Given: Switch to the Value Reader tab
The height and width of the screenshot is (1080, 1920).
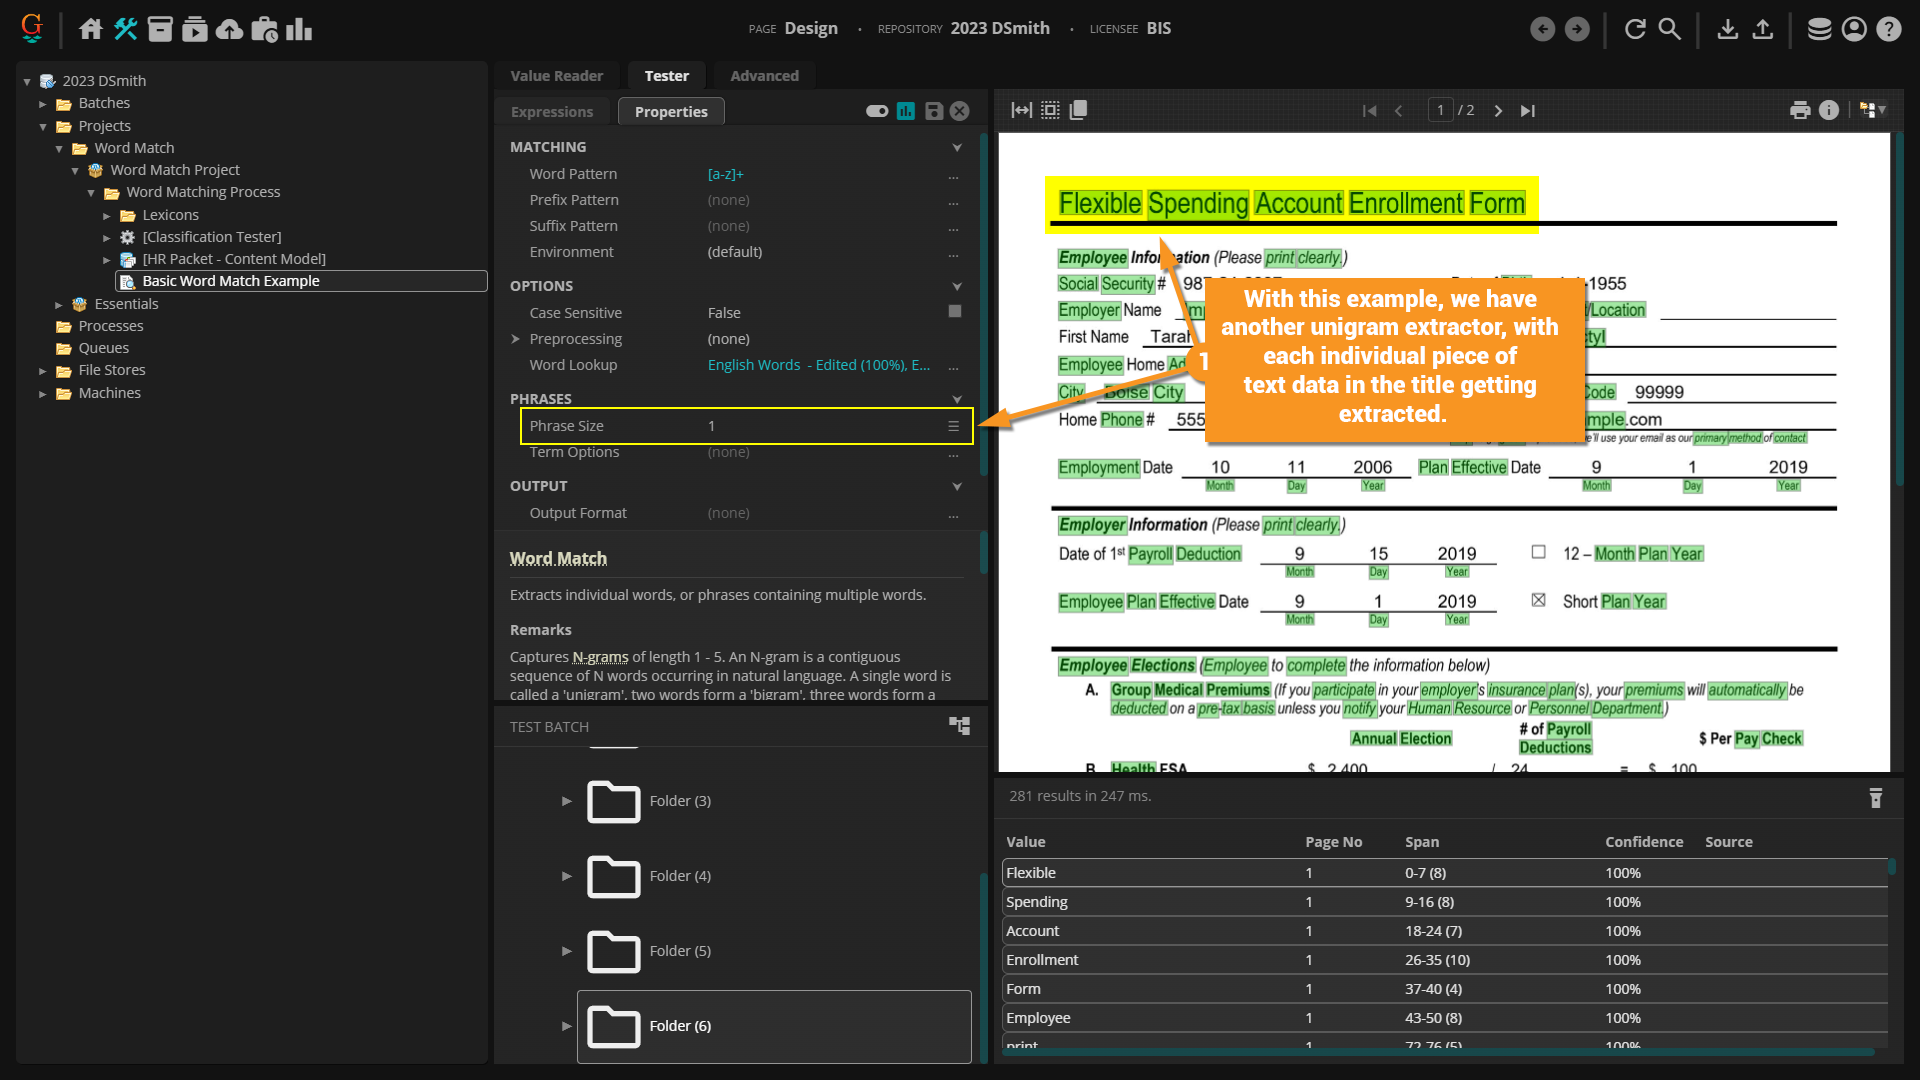Looking at the screenshot, I should click(x=556, y=76).
